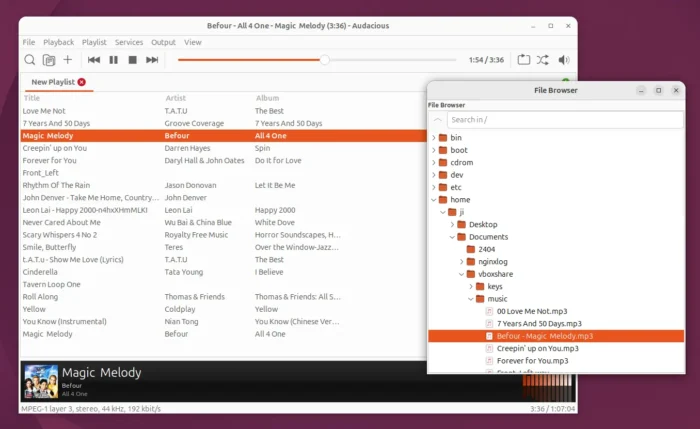Open the View menu
Viewport: 700px width, 429px height.
coord(193,42)
